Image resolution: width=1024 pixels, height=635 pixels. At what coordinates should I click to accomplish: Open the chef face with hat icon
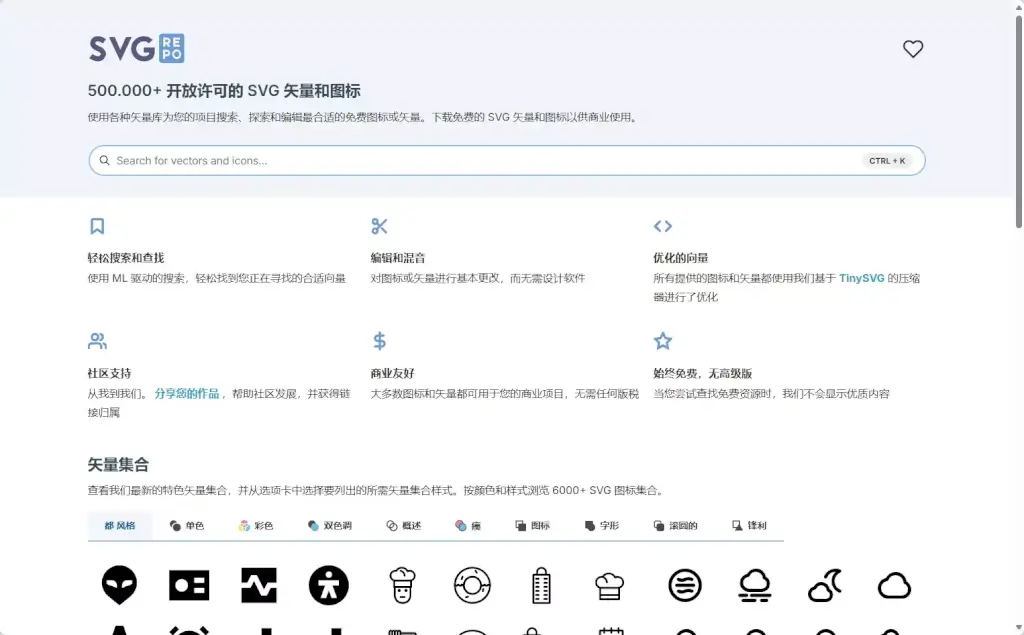pyautogui.click(x=402, y=585)
